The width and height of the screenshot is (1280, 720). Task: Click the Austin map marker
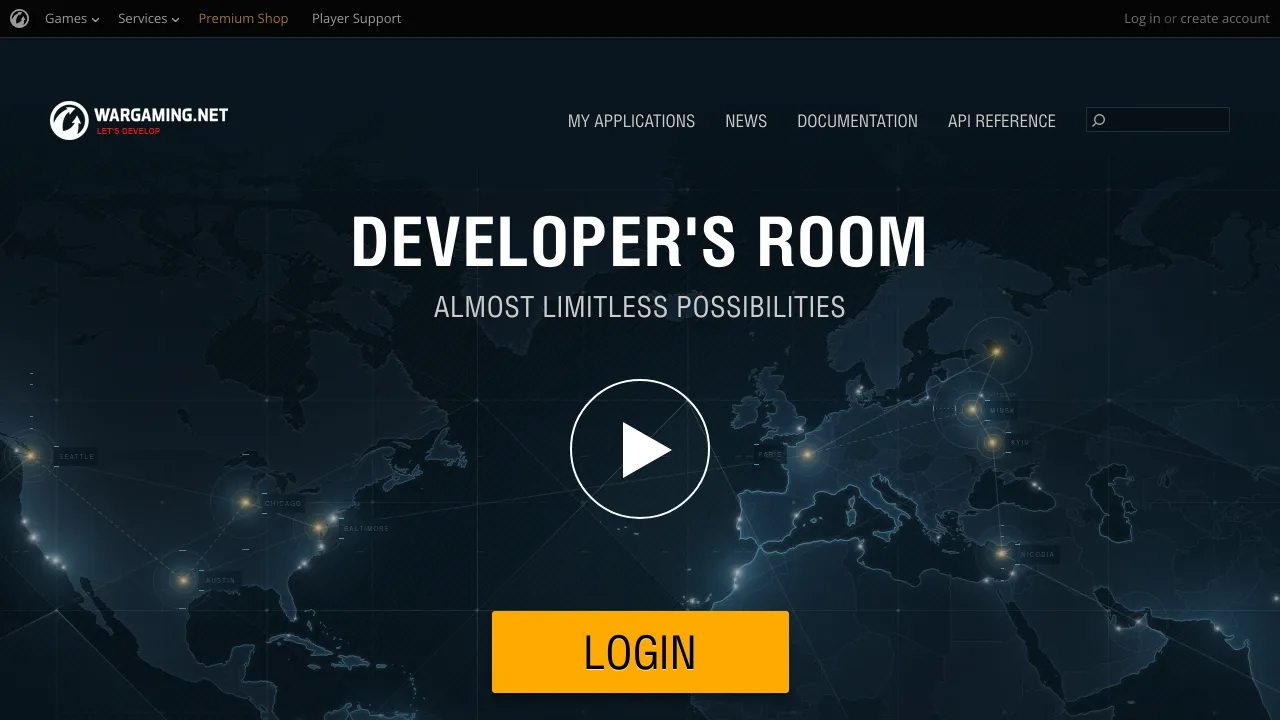coord(183,580)
